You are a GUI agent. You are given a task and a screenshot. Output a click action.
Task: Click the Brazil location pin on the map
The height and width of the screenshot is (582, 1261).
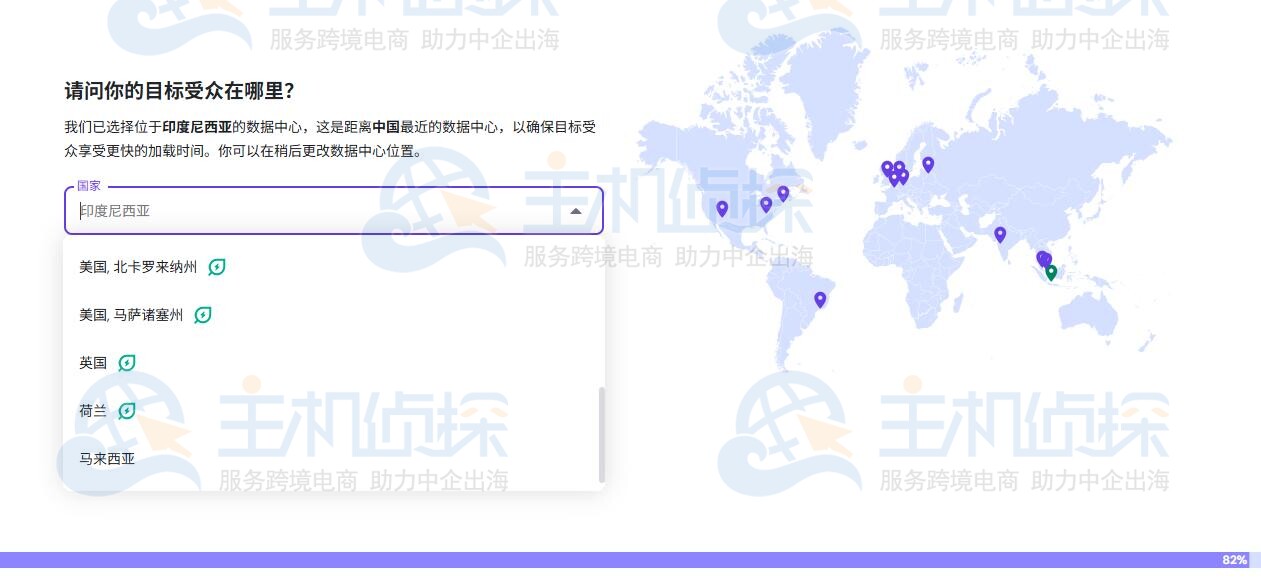[x=820, y=299]
